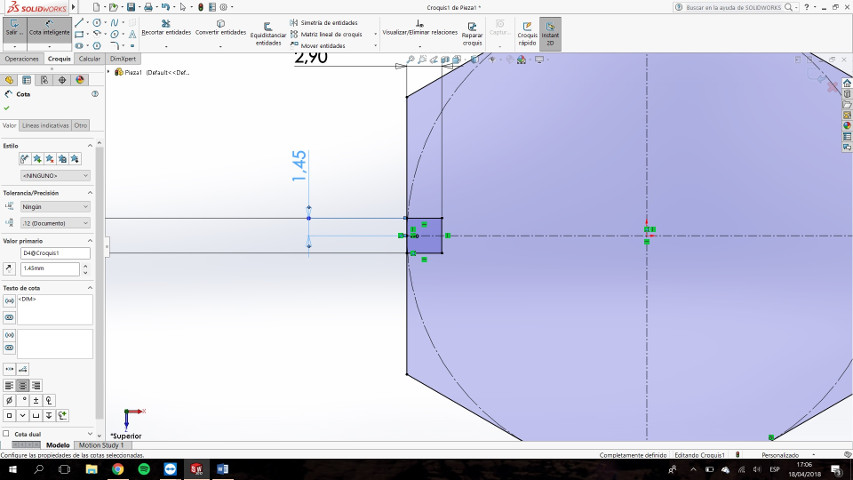Toggle the first add-parenthesis button beside DIM text
The width and height of the screenshot is (853, 480).
(x=9, y=300)
